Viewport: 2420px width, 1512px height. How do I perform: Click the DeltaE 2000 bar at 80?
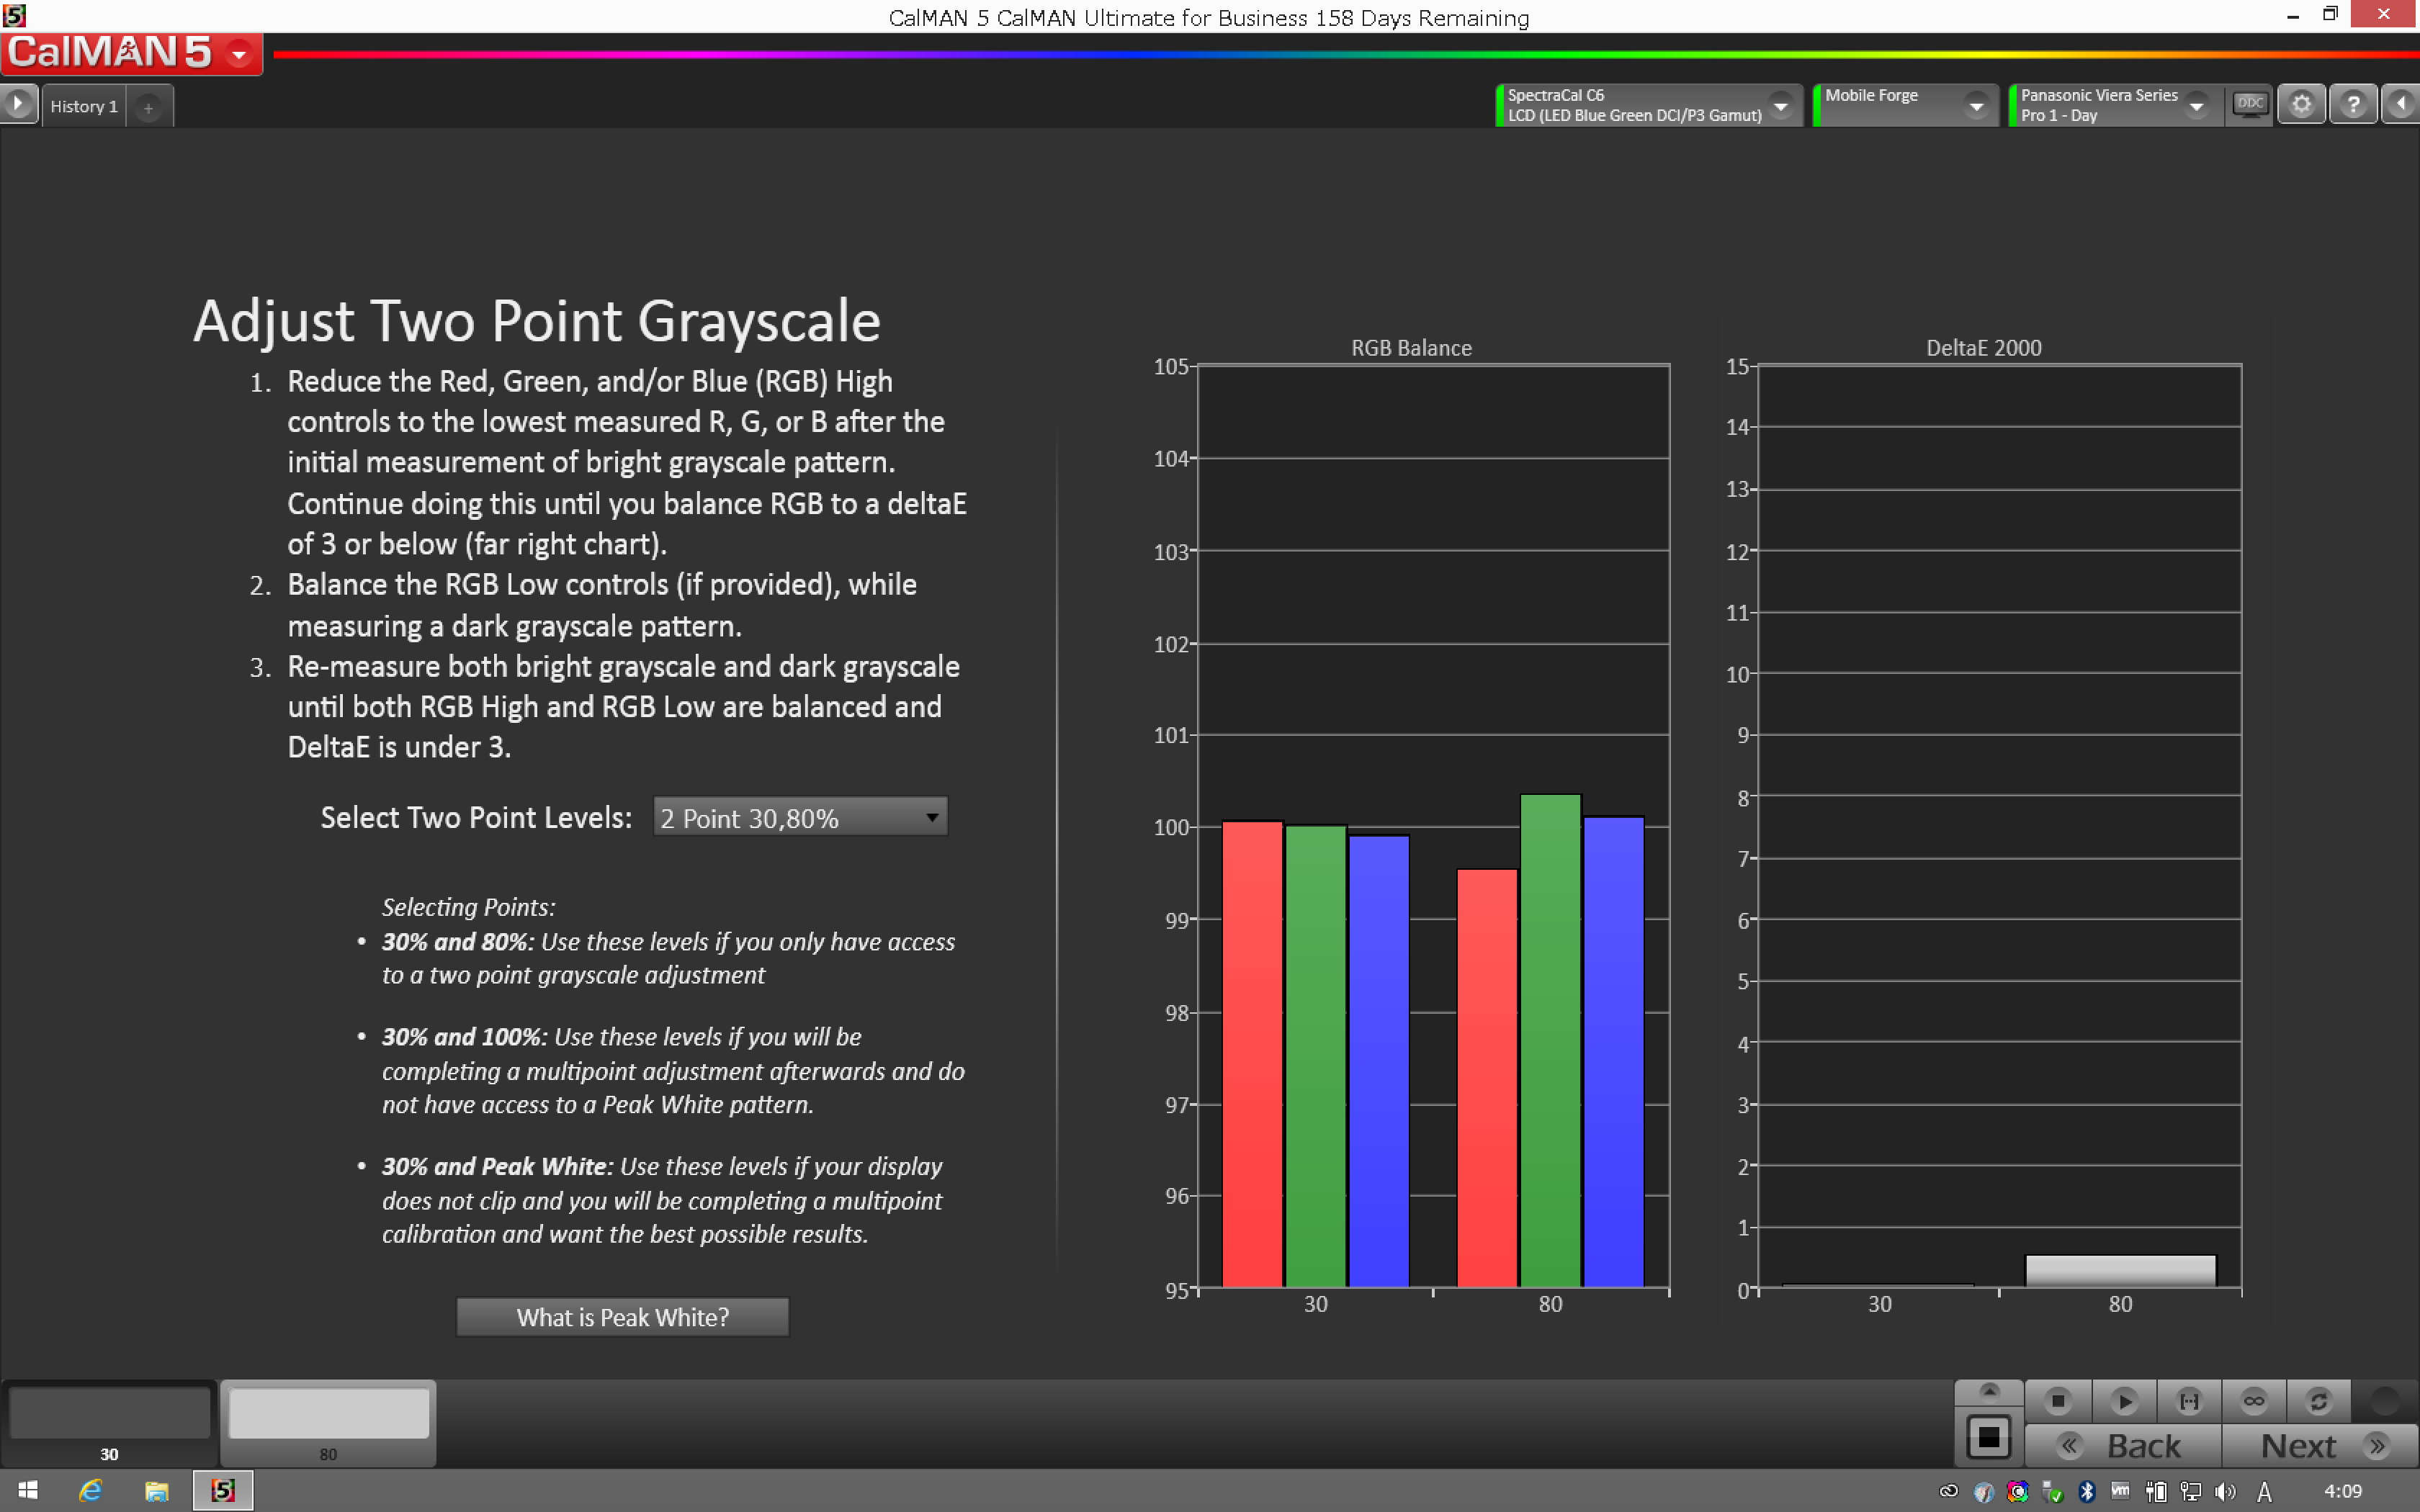(2120, 1271)
